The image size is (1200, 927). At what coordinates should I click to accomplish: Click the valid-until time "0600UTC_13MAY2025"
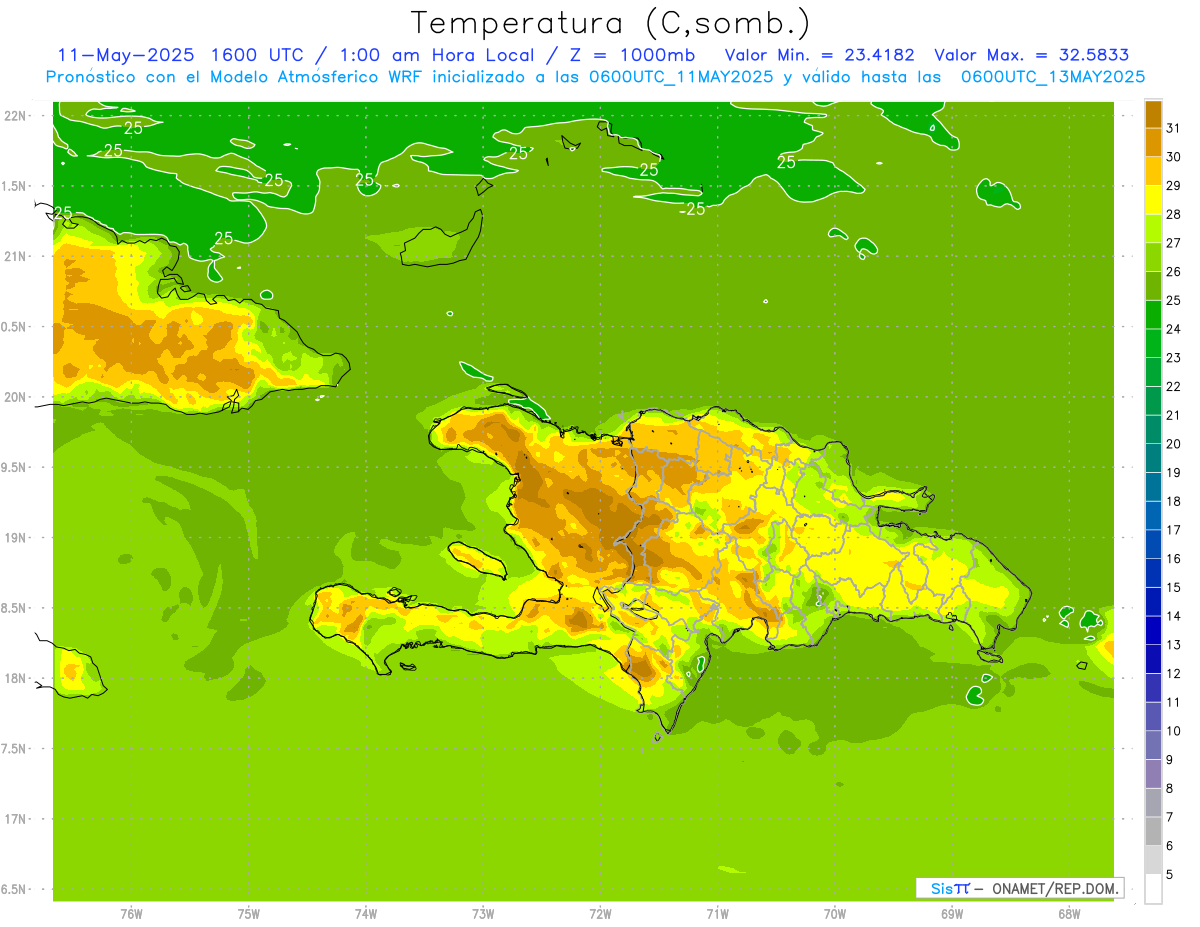(x=1053, y=76)
